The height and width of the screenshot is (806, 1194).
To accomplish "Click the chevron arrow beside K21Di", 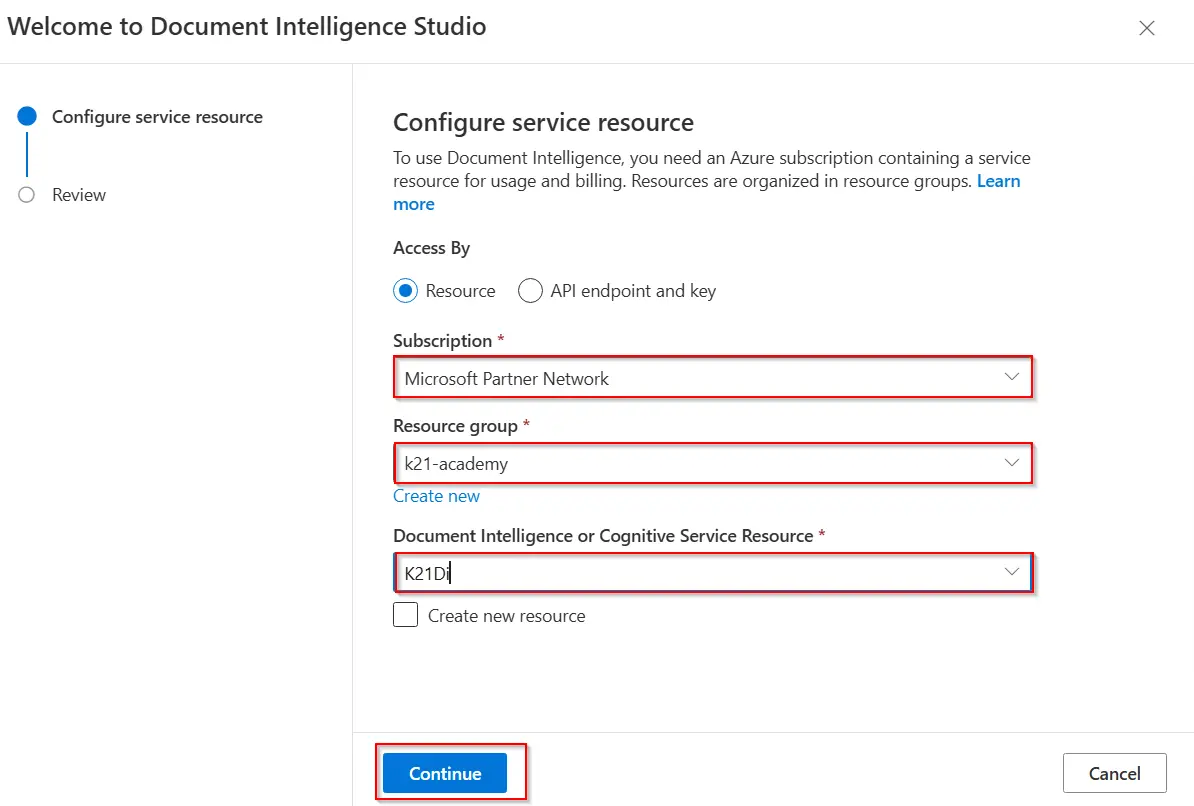I will [x=1011, y=572].
